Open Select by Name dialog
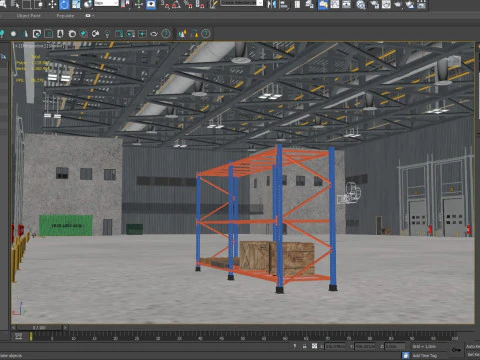The height and width of the screenshot is (360, 480). pyautogui.click(x=15, y=4)
